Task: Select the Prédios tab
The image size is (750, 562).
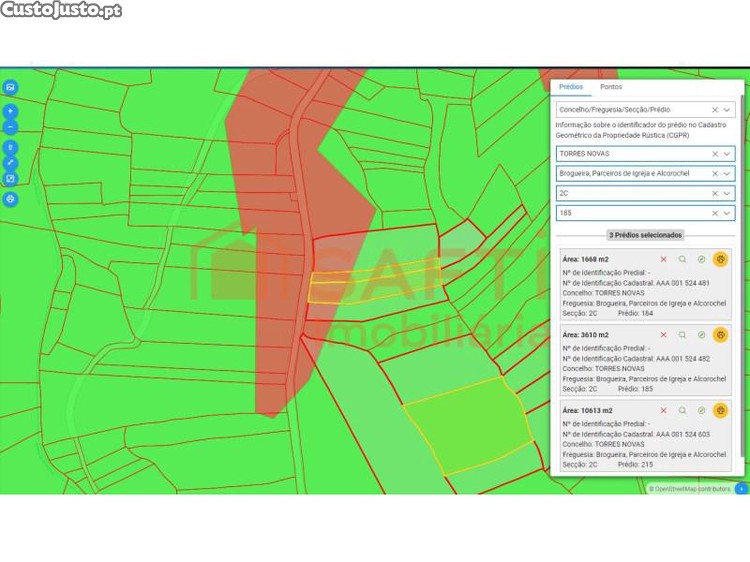Action: [571, 87]
